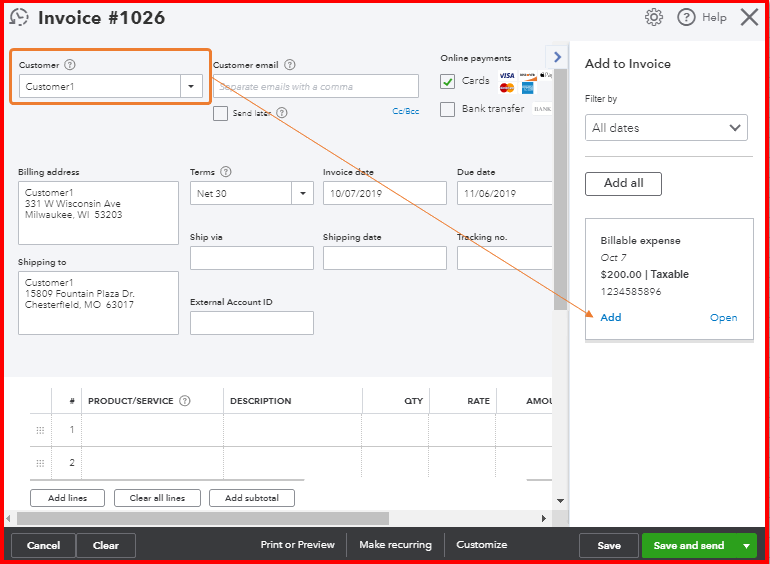Click Add lines button
This screenshot has height=564, width=770.
tap(67, 498)
